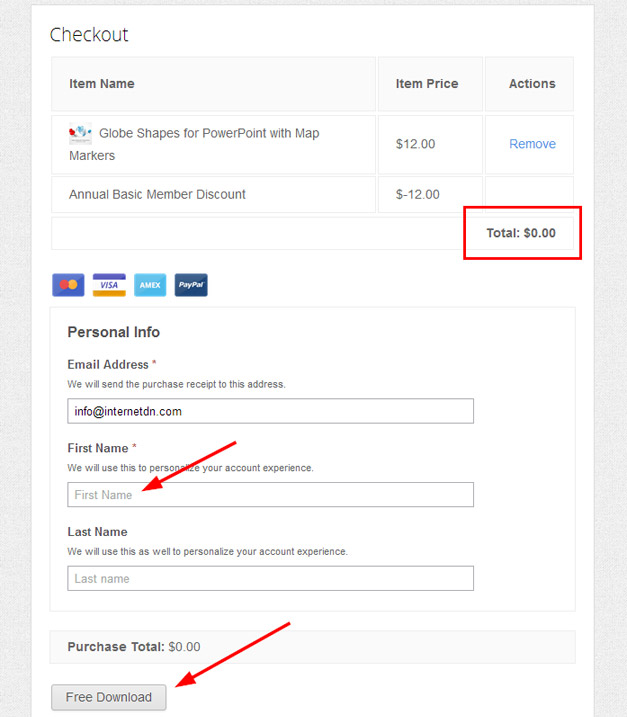Image resolution: width=627 pixels, height=717 pixels.
Task: Click the Email Address label
Action: [108, 364]
